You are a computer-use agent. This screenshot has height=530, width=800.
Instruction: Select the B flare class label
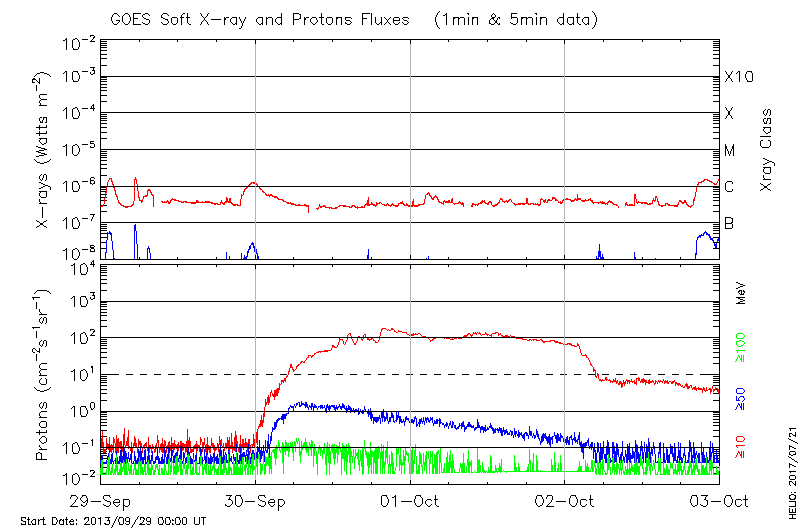pos(729,223)
